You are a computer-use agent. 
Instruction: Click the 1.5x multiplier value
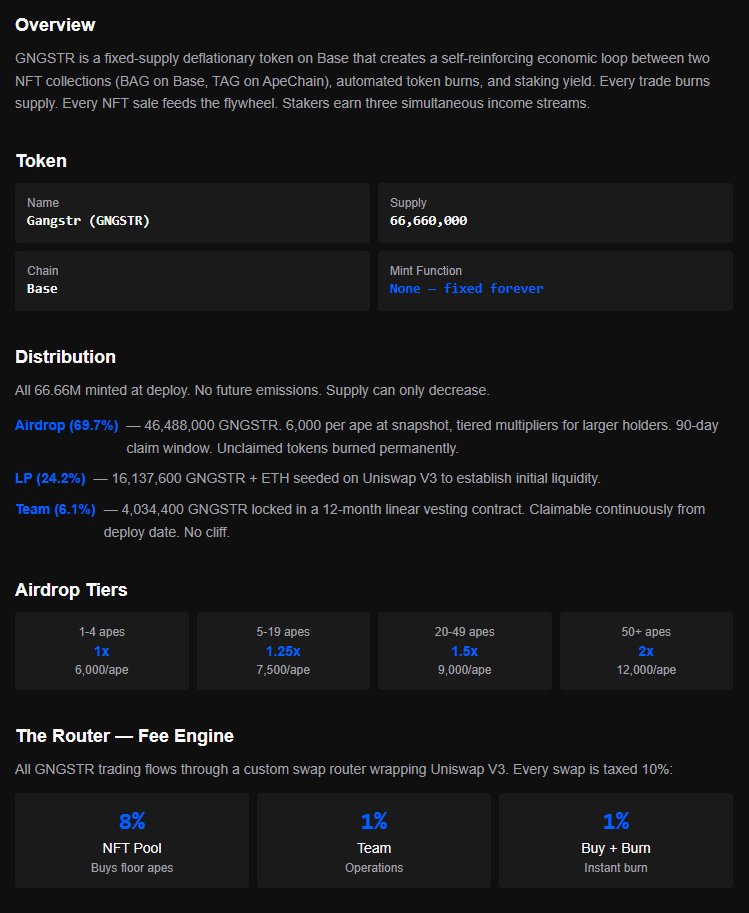click(464, 651)
